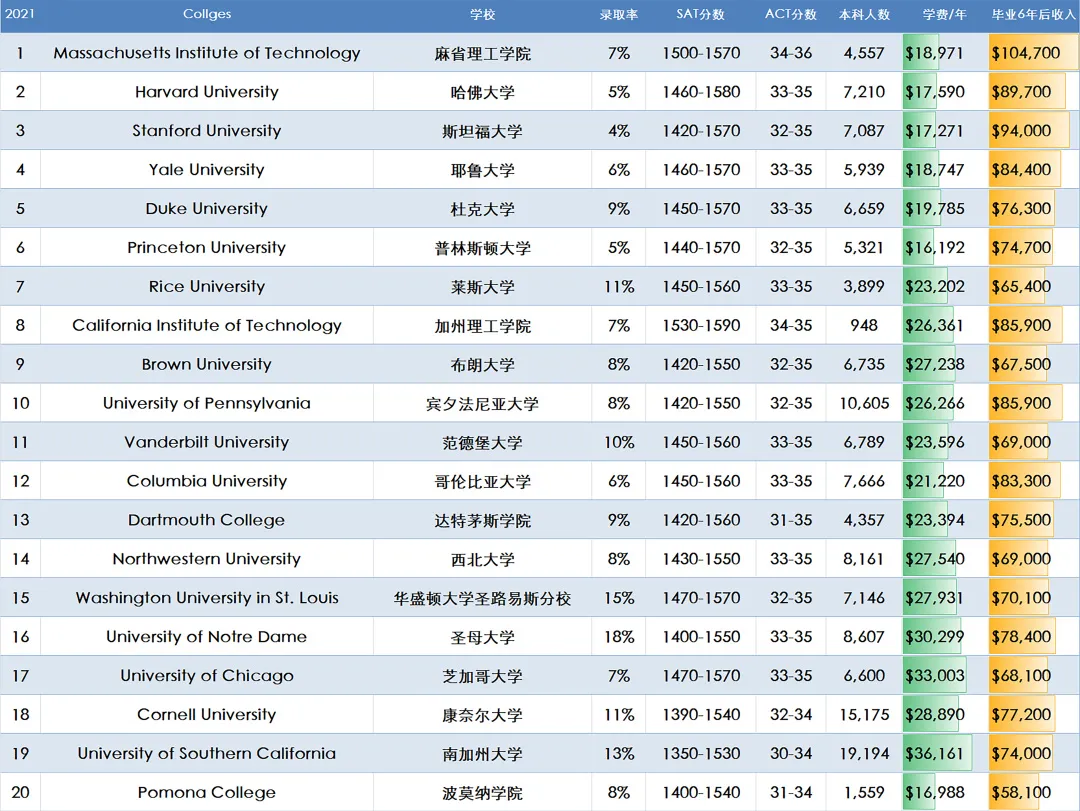Select the '哈佛大学' cell
This screenshot has height=811, width=1080.
pyautogui.click(x=482, y=92)
